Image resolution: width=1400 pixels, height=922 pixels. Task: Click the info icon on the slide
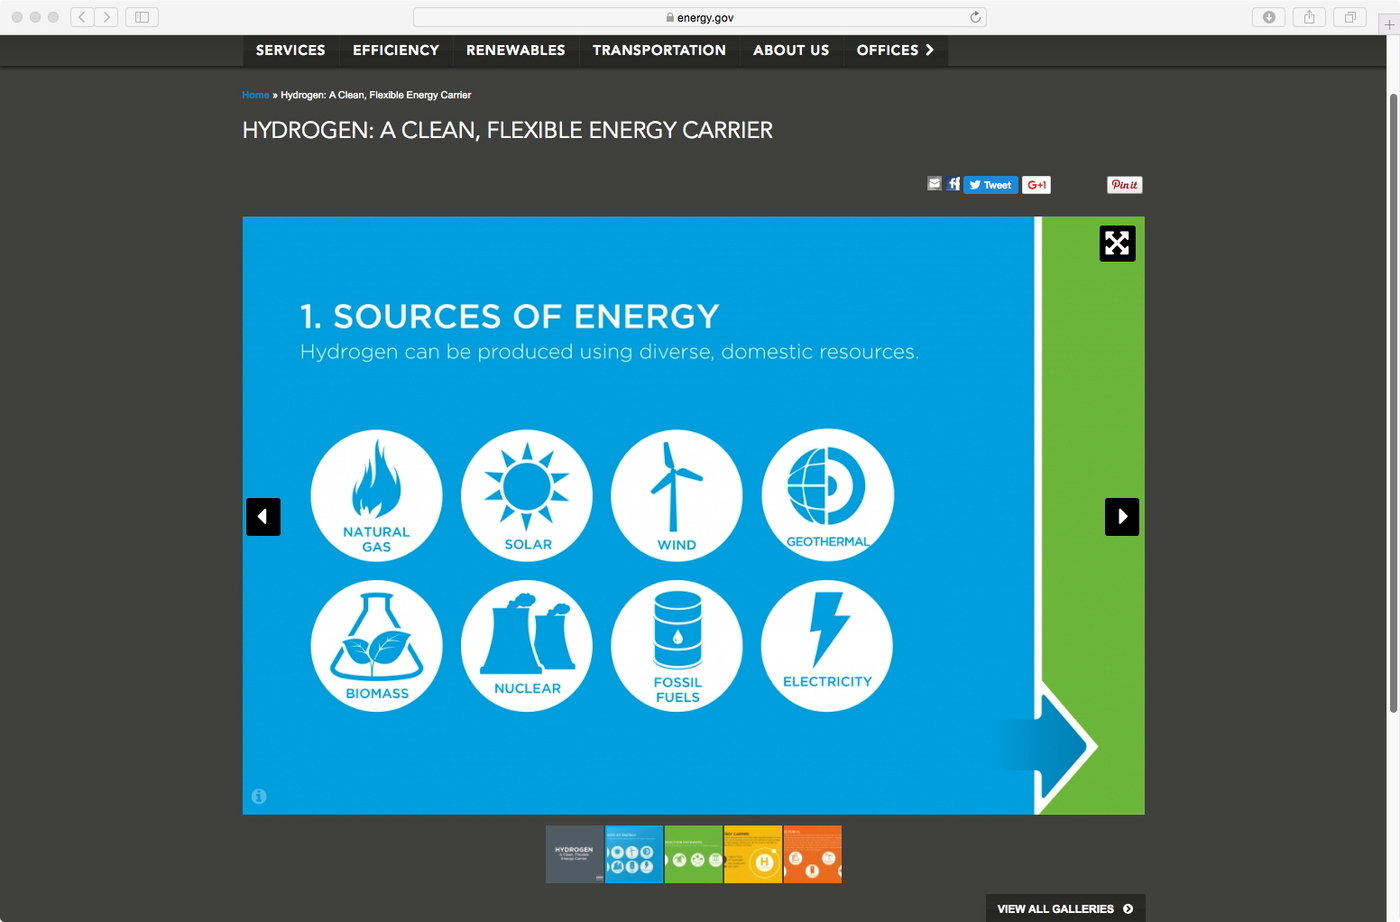click(259, 796)
